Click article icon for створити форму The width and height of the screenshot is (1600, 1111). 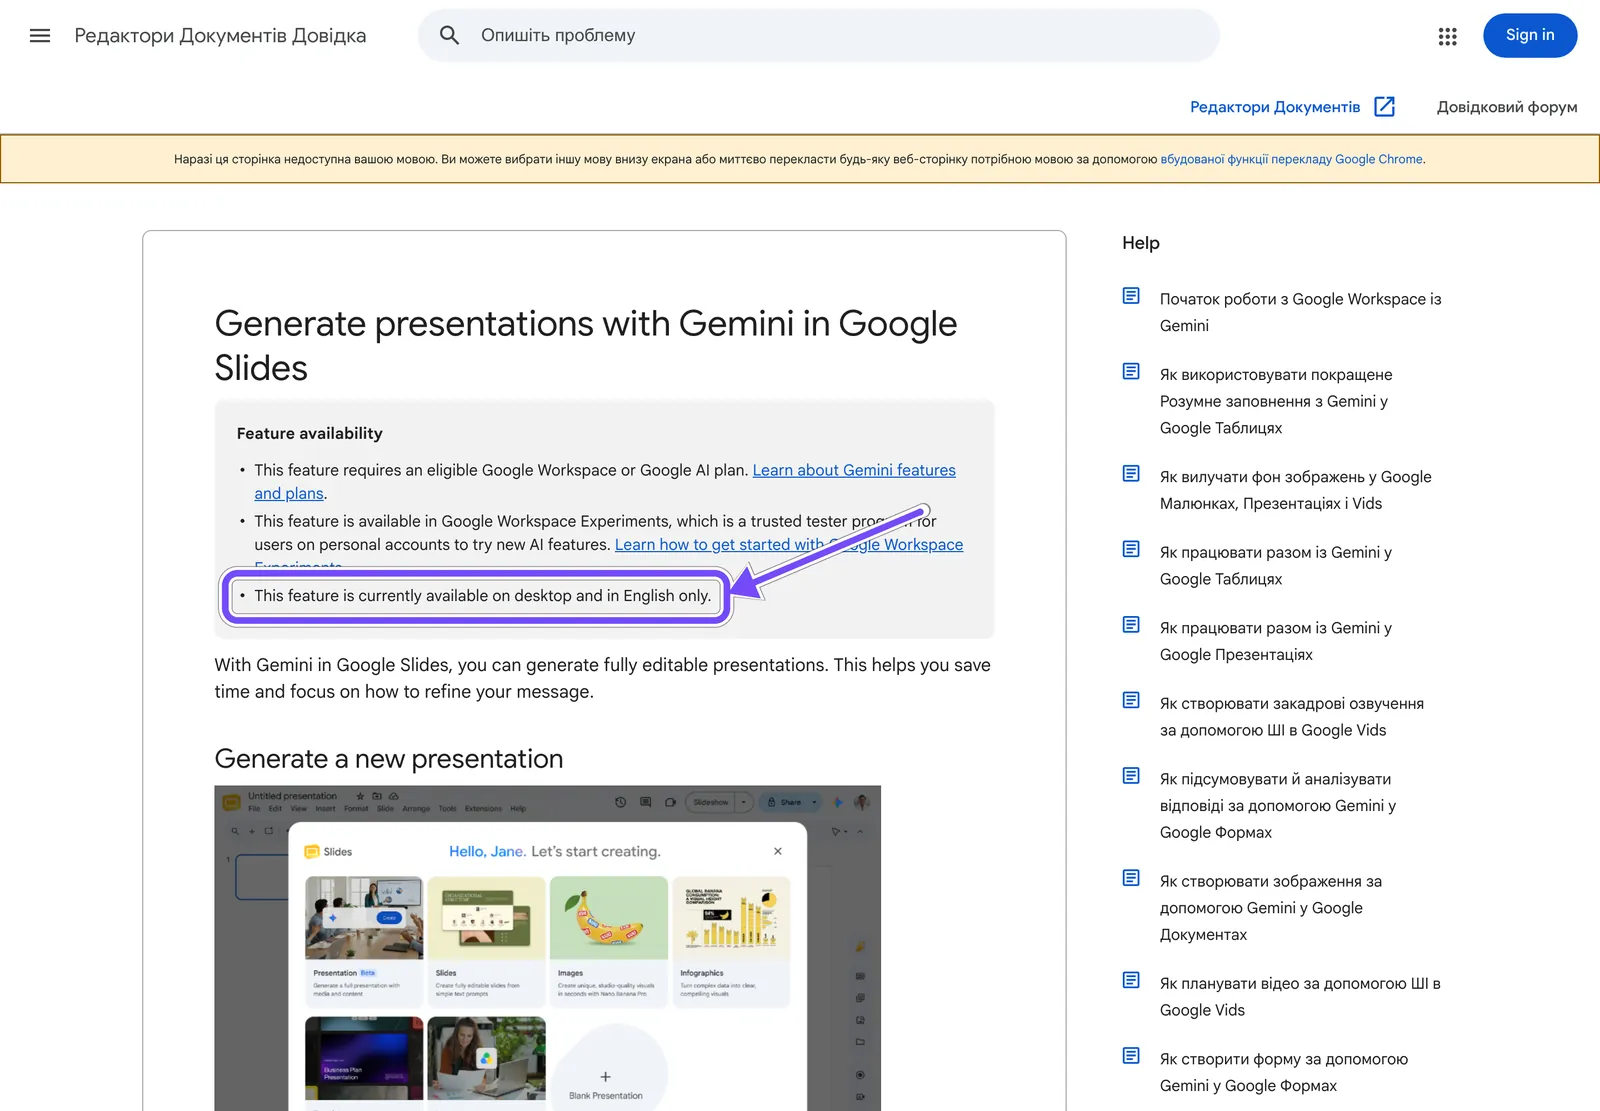[x=1131, y=1056]
